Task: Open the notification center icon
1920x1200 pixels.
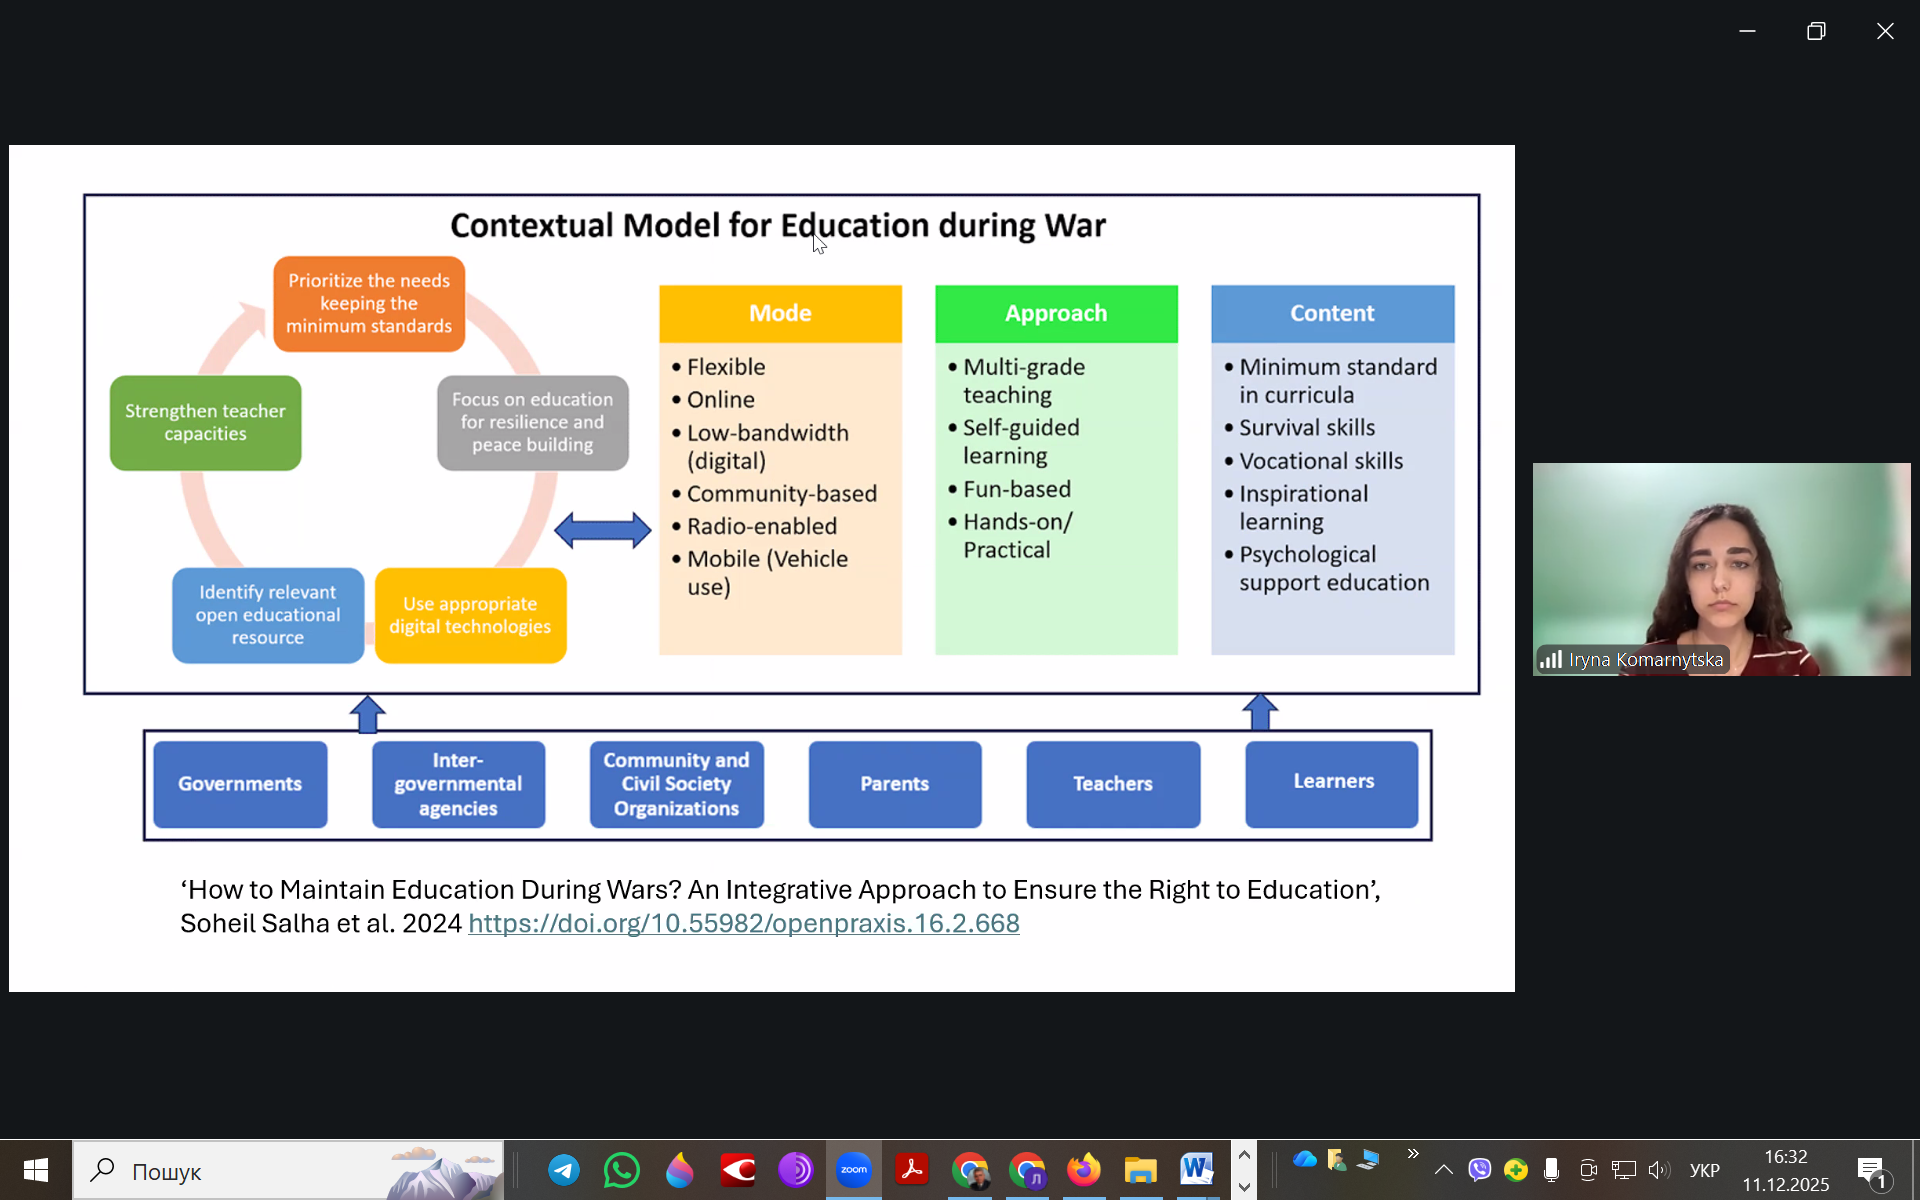Action: pyautogui.click(x=1872, y=1171)
